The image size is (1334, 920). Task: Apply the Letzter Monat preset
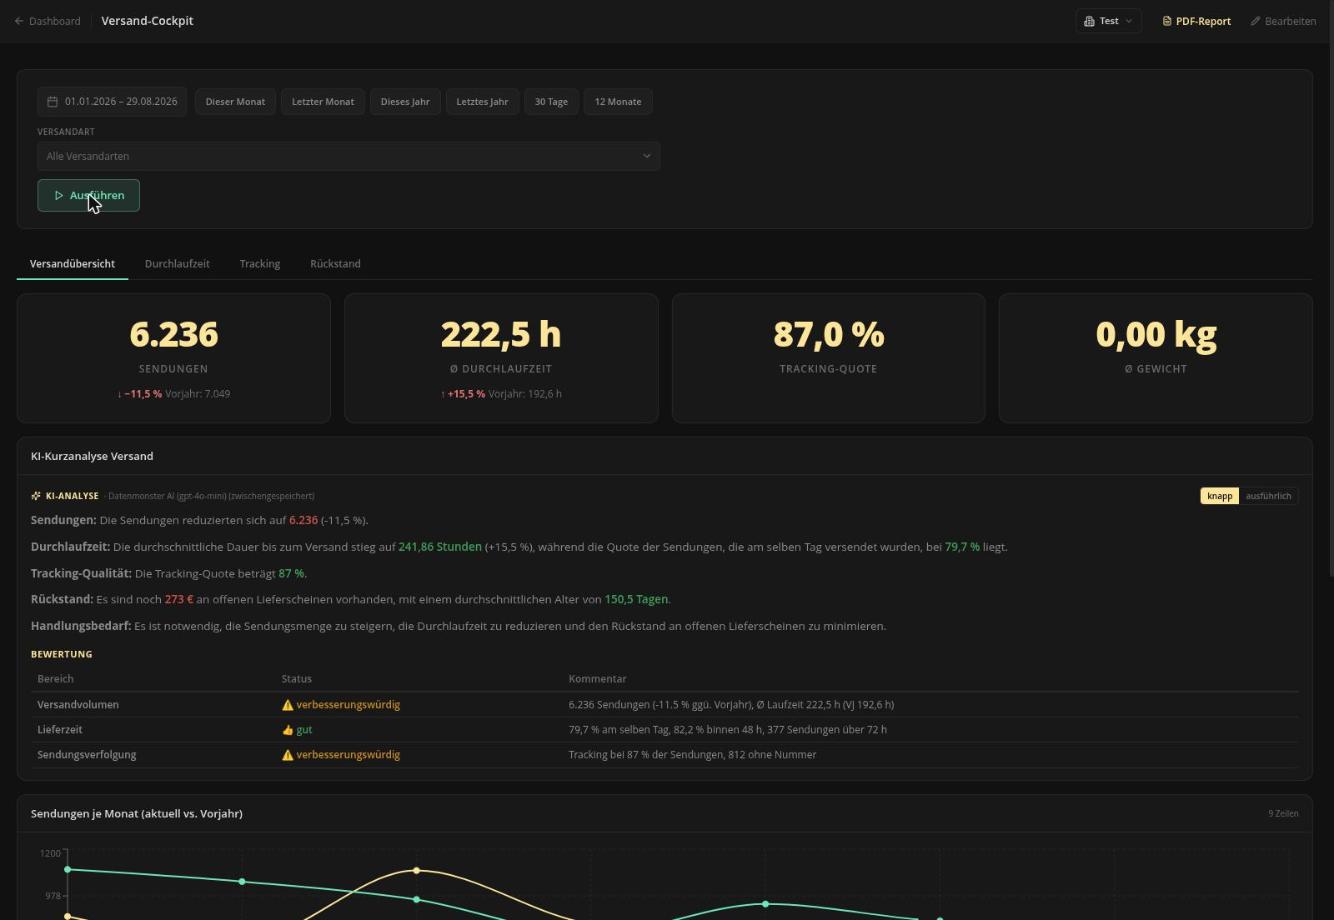(323, 102)
